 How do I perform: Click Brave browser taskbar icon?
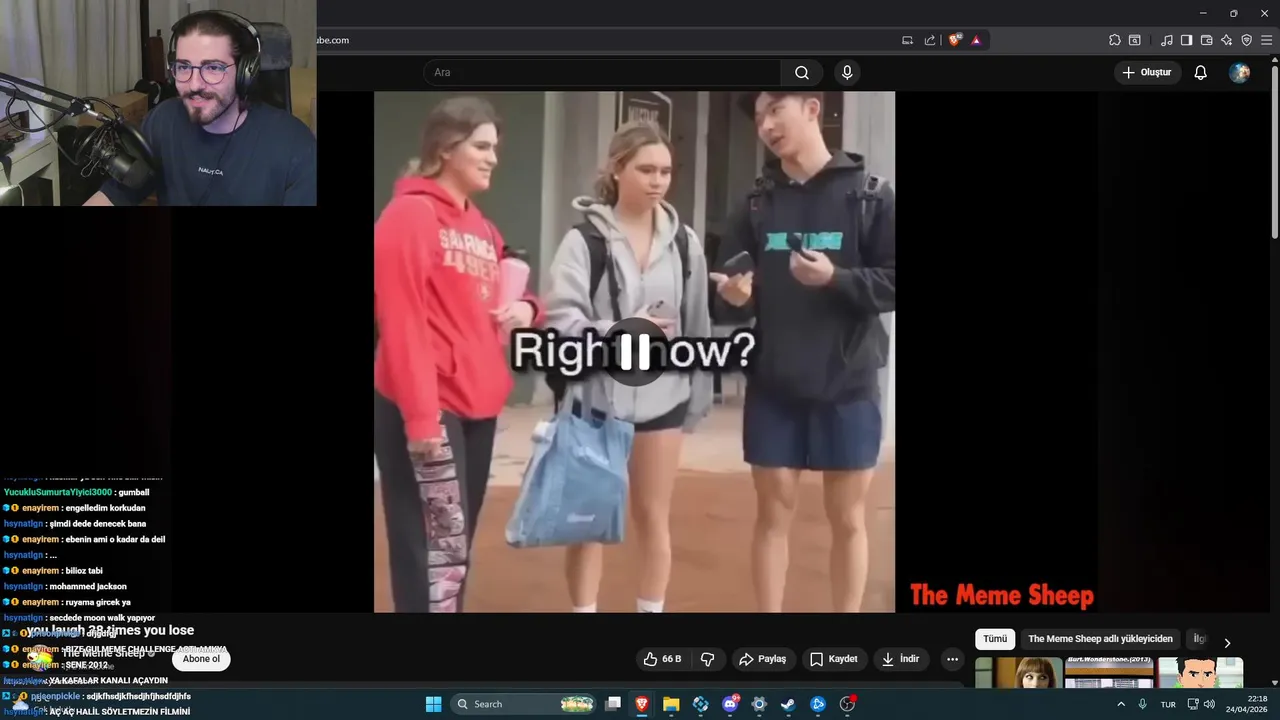coord(642,704)
